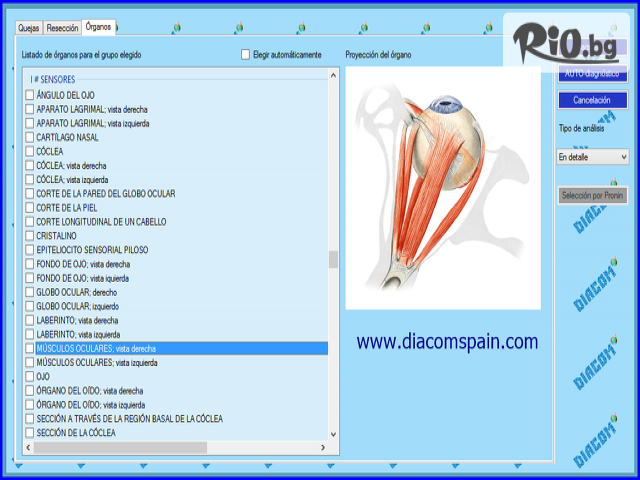Click the organ list horizontal scrollbar
Screen dimensions: 640x480
click(x=120, y=446)
